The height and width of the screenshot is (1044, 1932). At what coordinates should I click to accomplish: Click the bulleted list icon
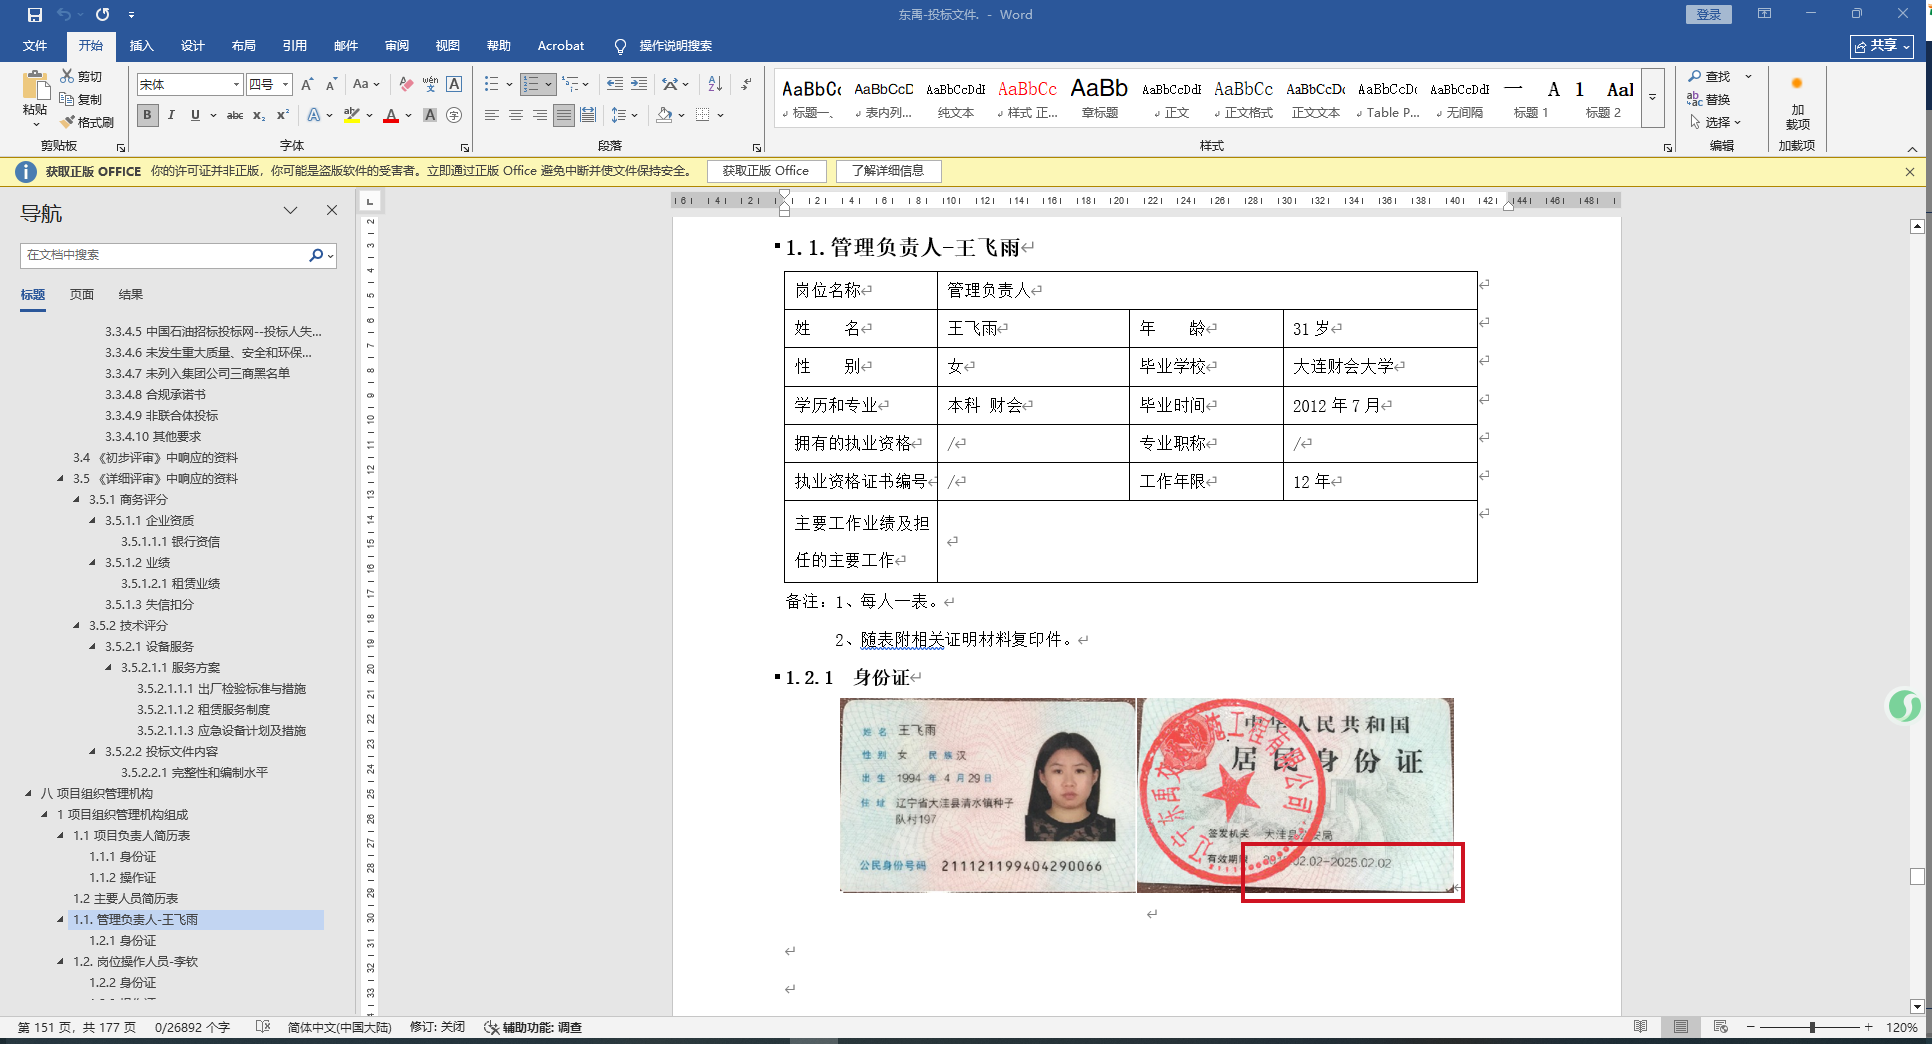[x=491, y=84]
